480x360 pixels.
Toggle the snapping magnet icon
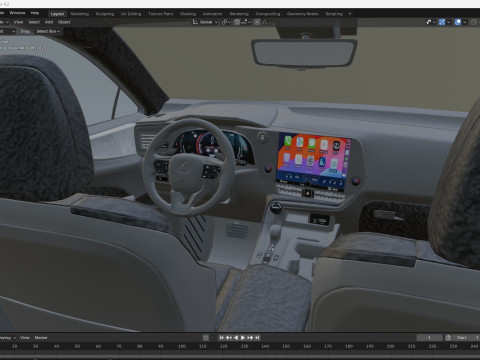(x=237, y=22)
